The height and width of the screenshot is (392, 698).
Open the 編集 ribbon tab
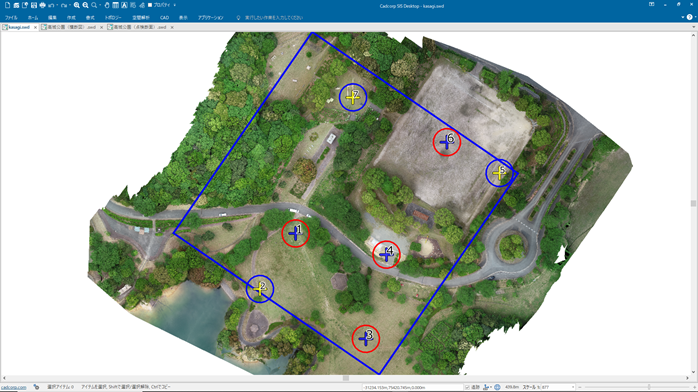click(52, 18)
